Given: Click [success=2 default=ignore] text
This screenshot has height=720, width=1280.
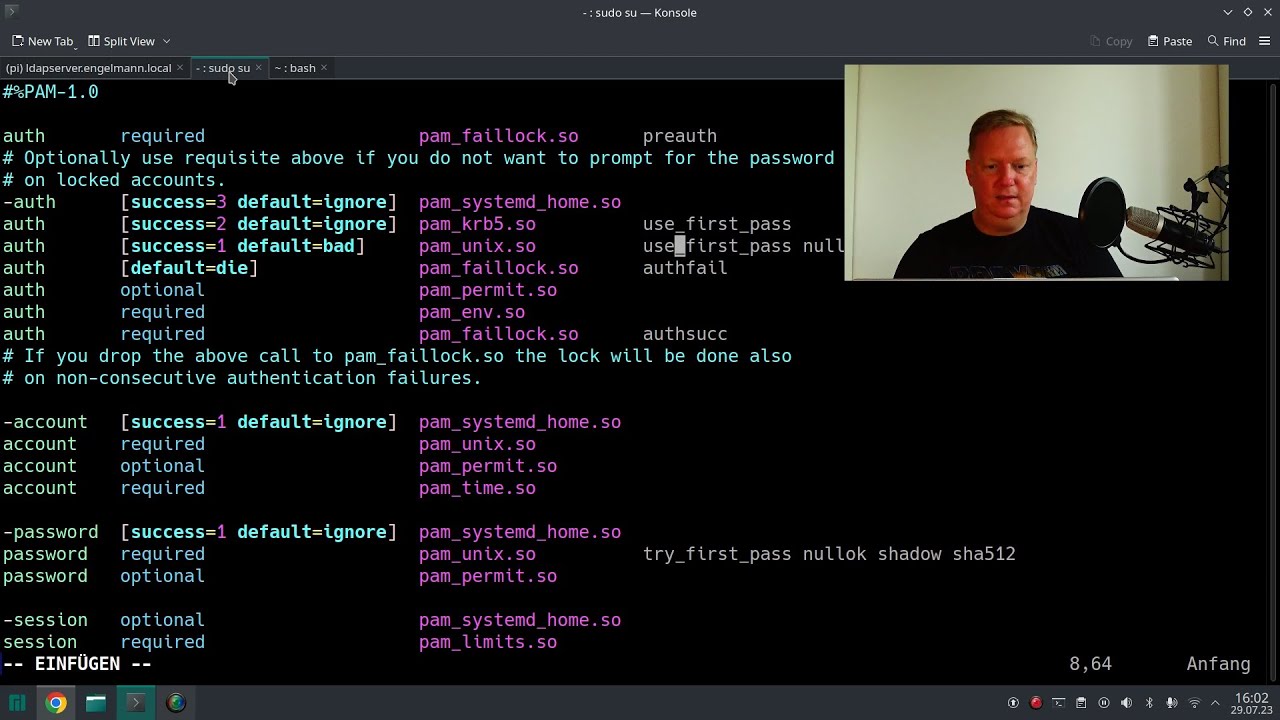Looking at the screenshot, I should [x=258, y=224].
